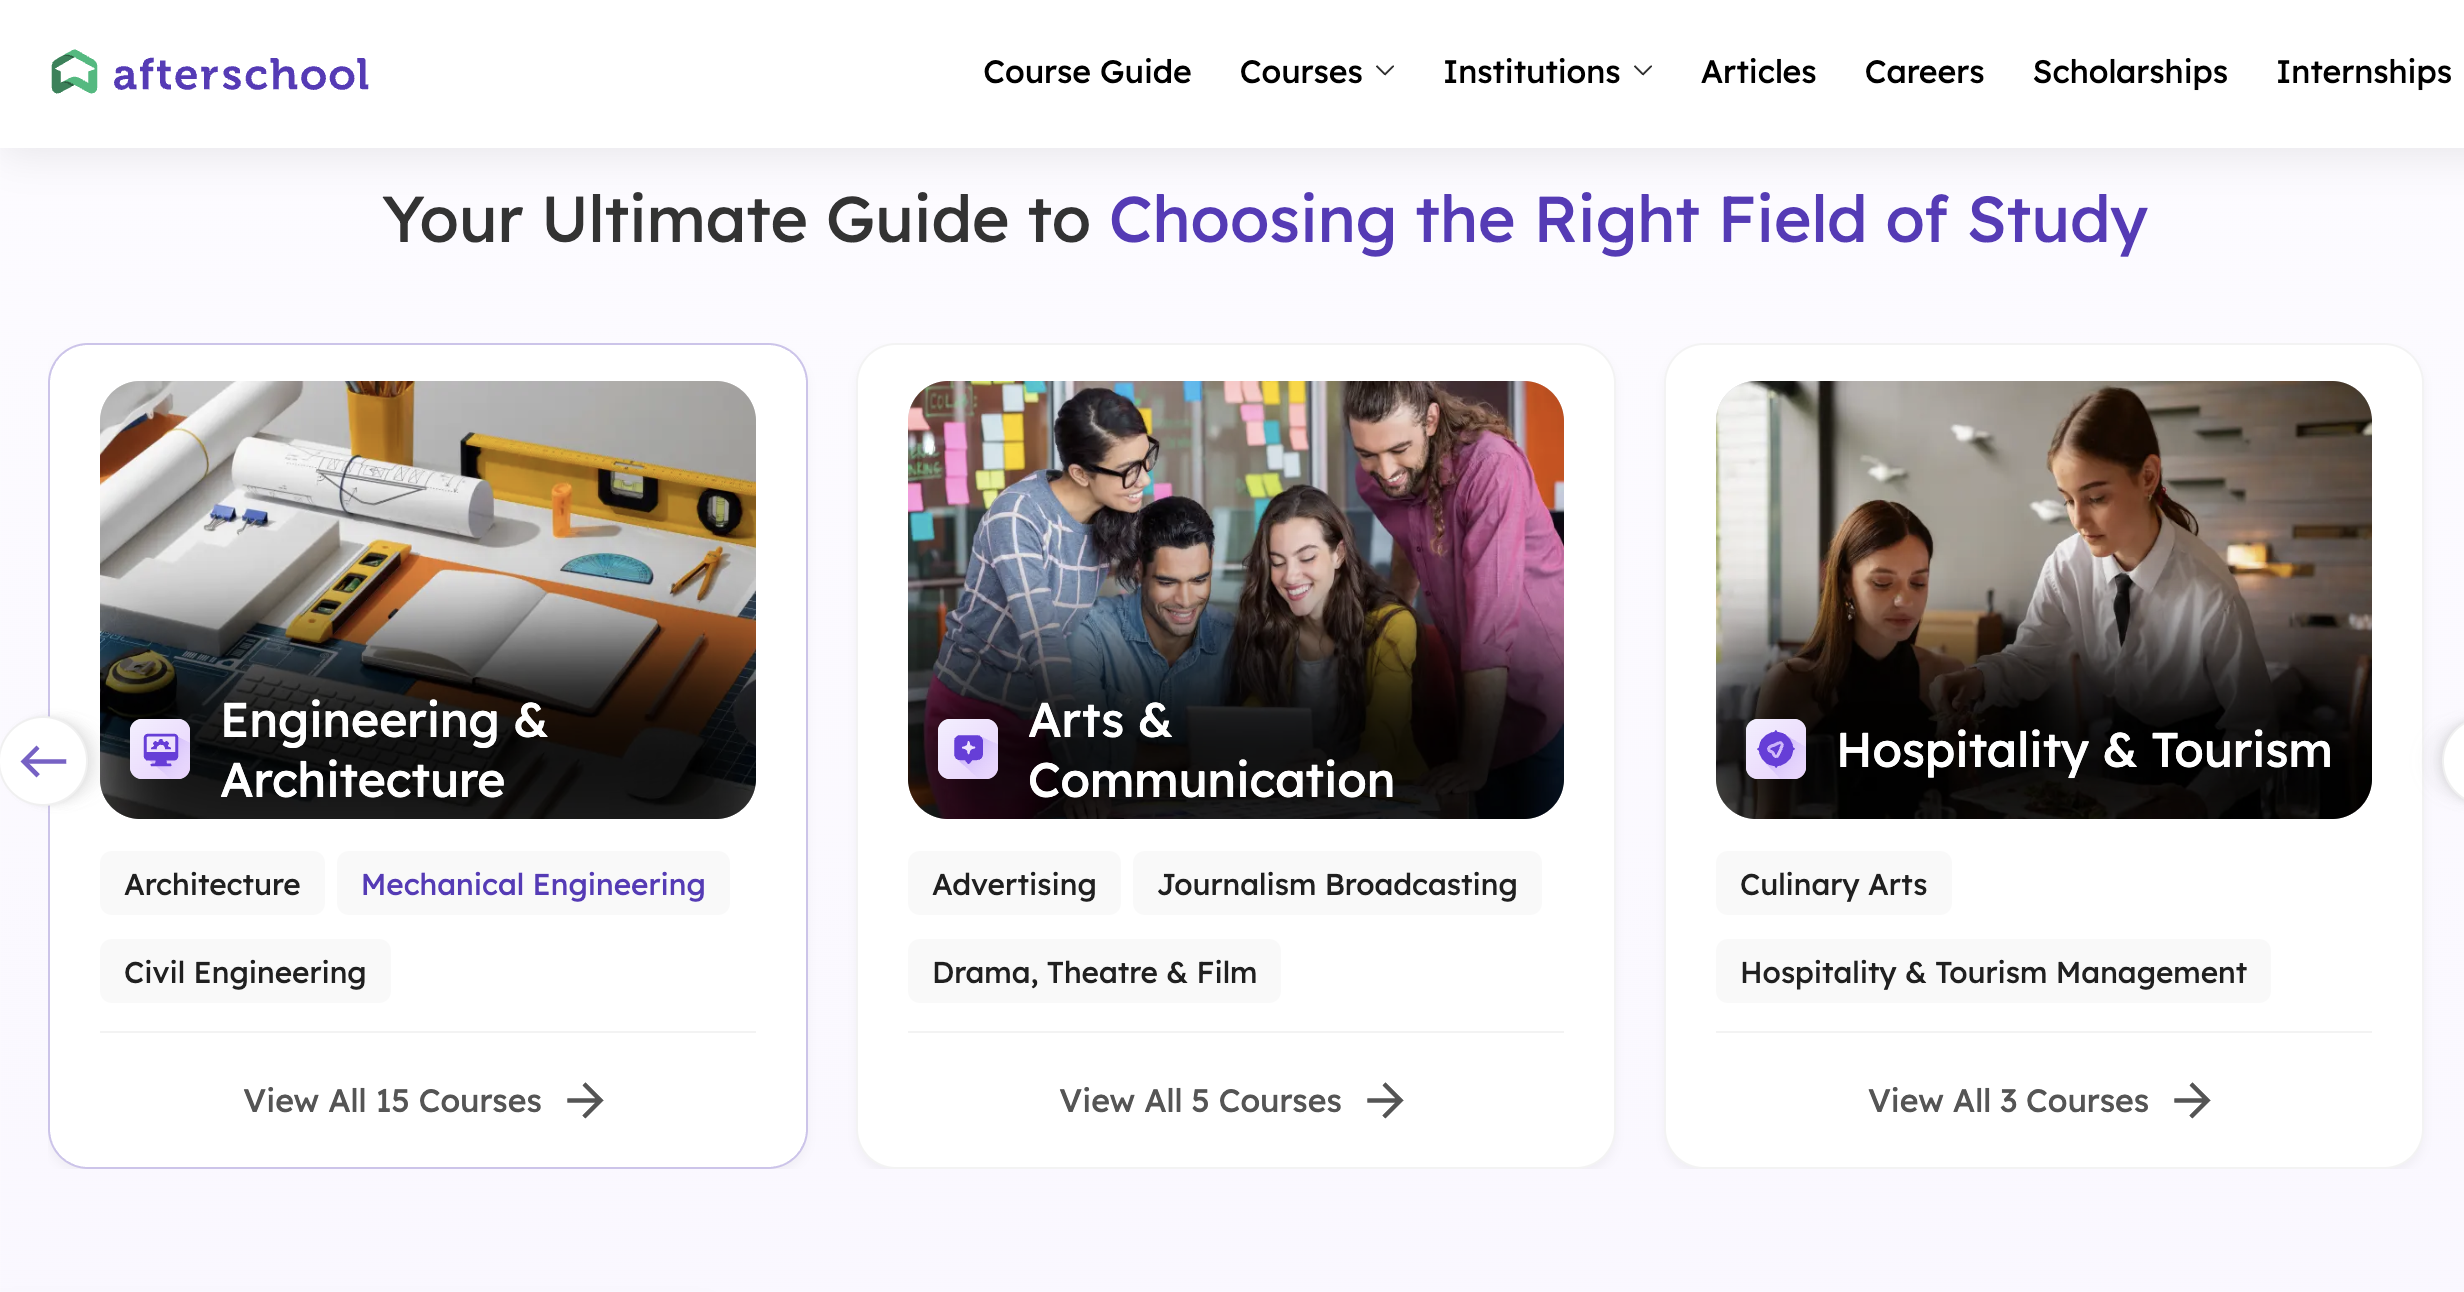Choose the Journalism Broadcasting tag

point(1337,884)
